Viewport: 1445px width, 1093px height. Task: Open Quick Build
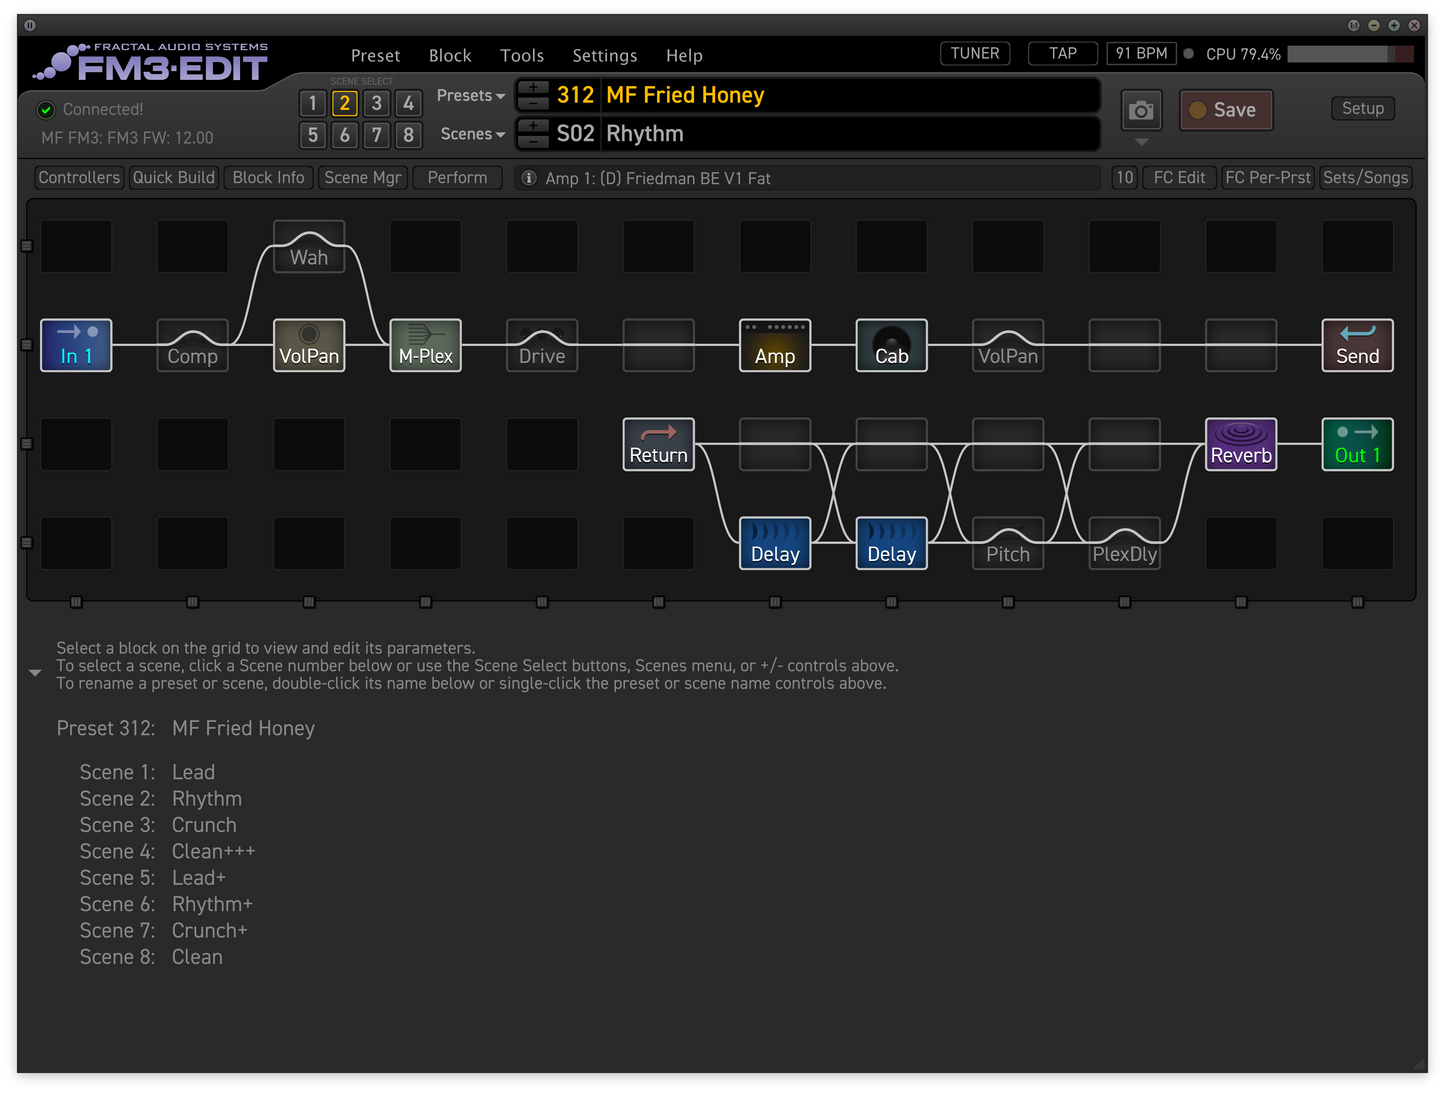pos(174,178)
